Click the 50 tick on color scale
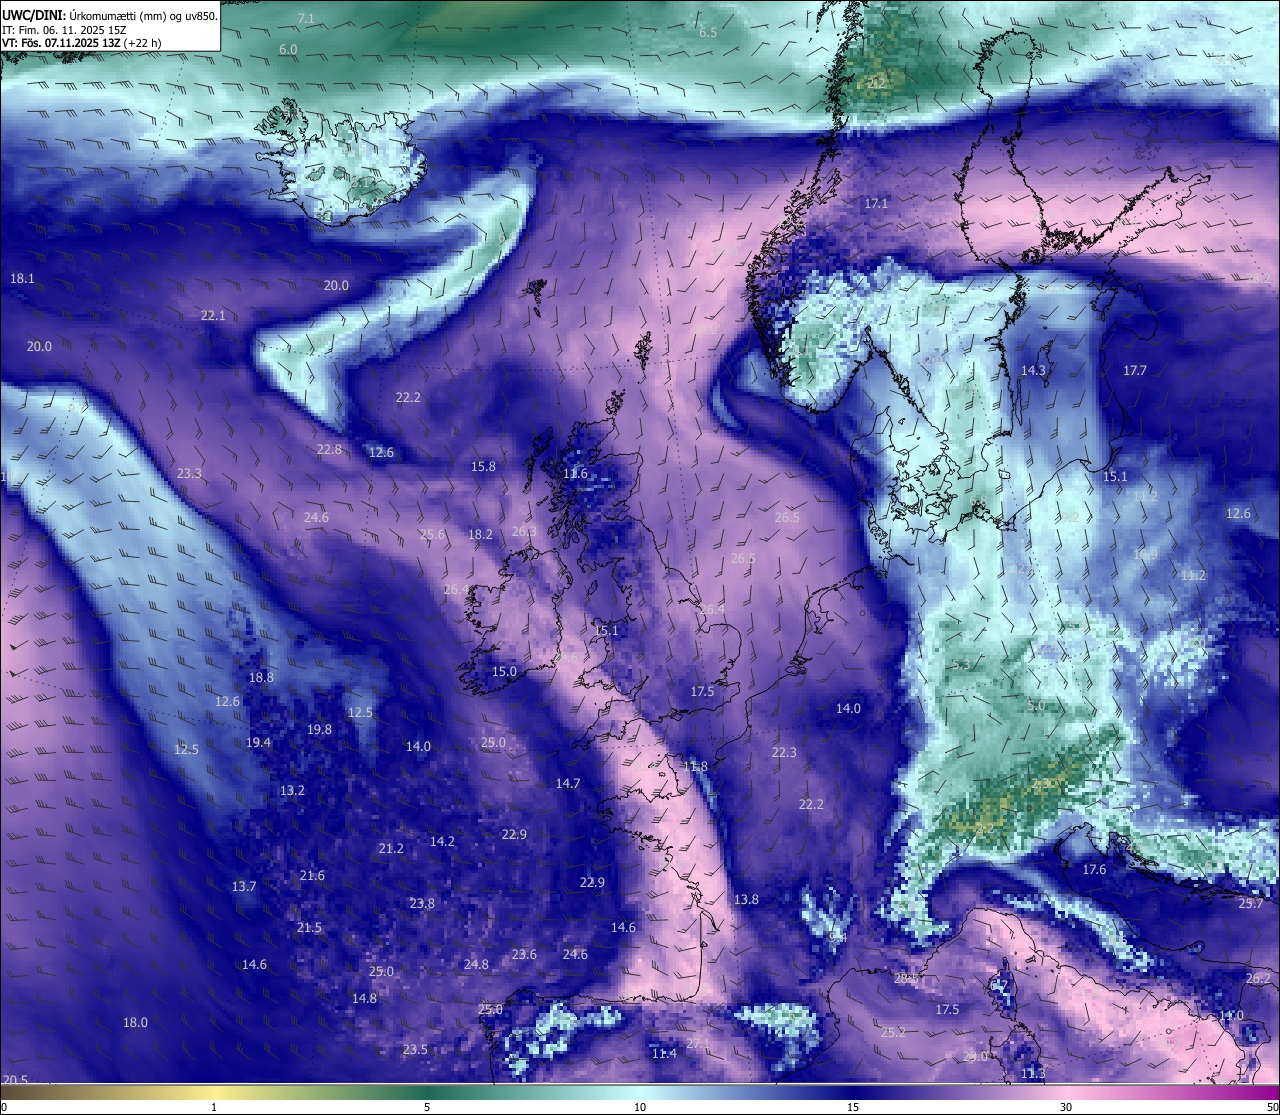The image size is (1280, 1115). 1272,1107
